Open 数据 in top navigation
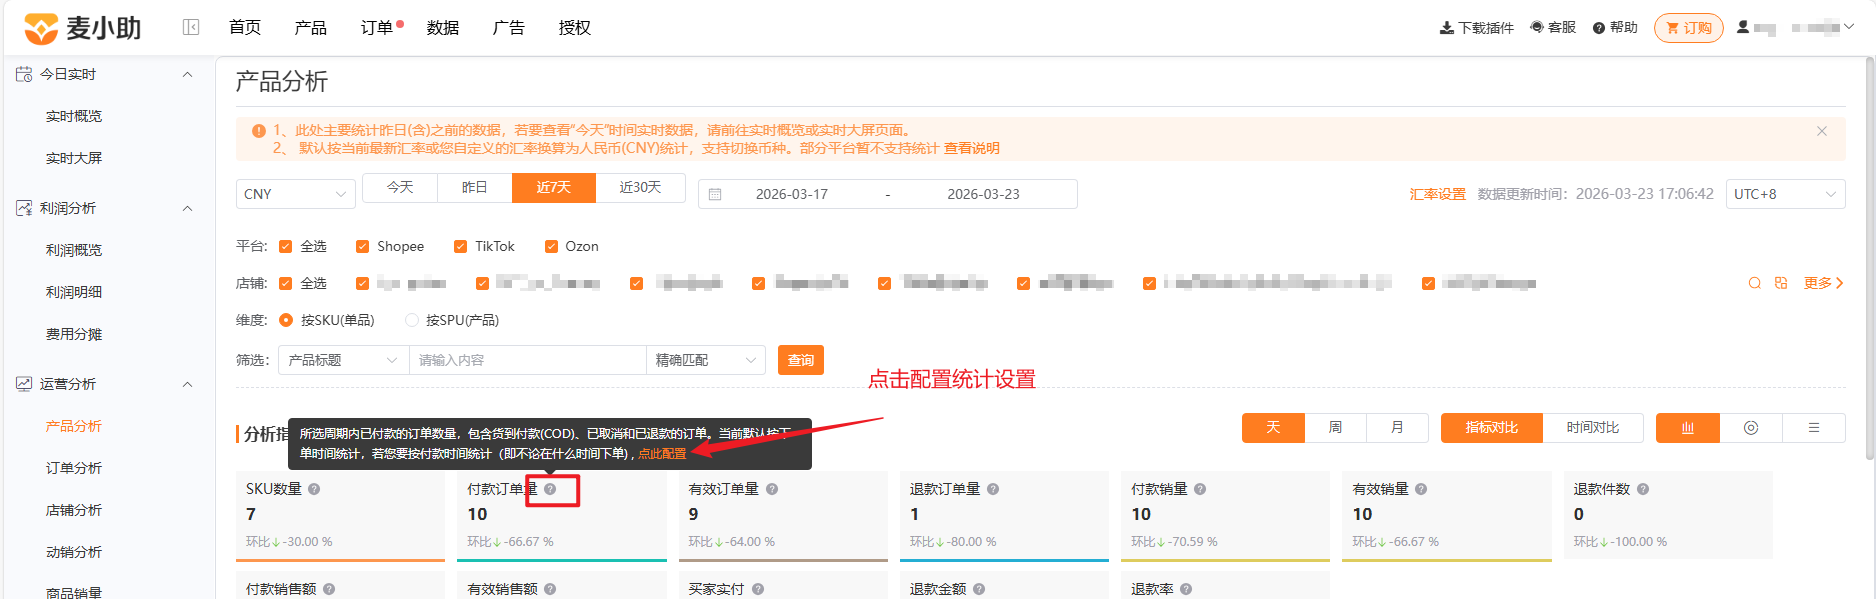This screenshot has width=1876, height=599. click(443, 28)
